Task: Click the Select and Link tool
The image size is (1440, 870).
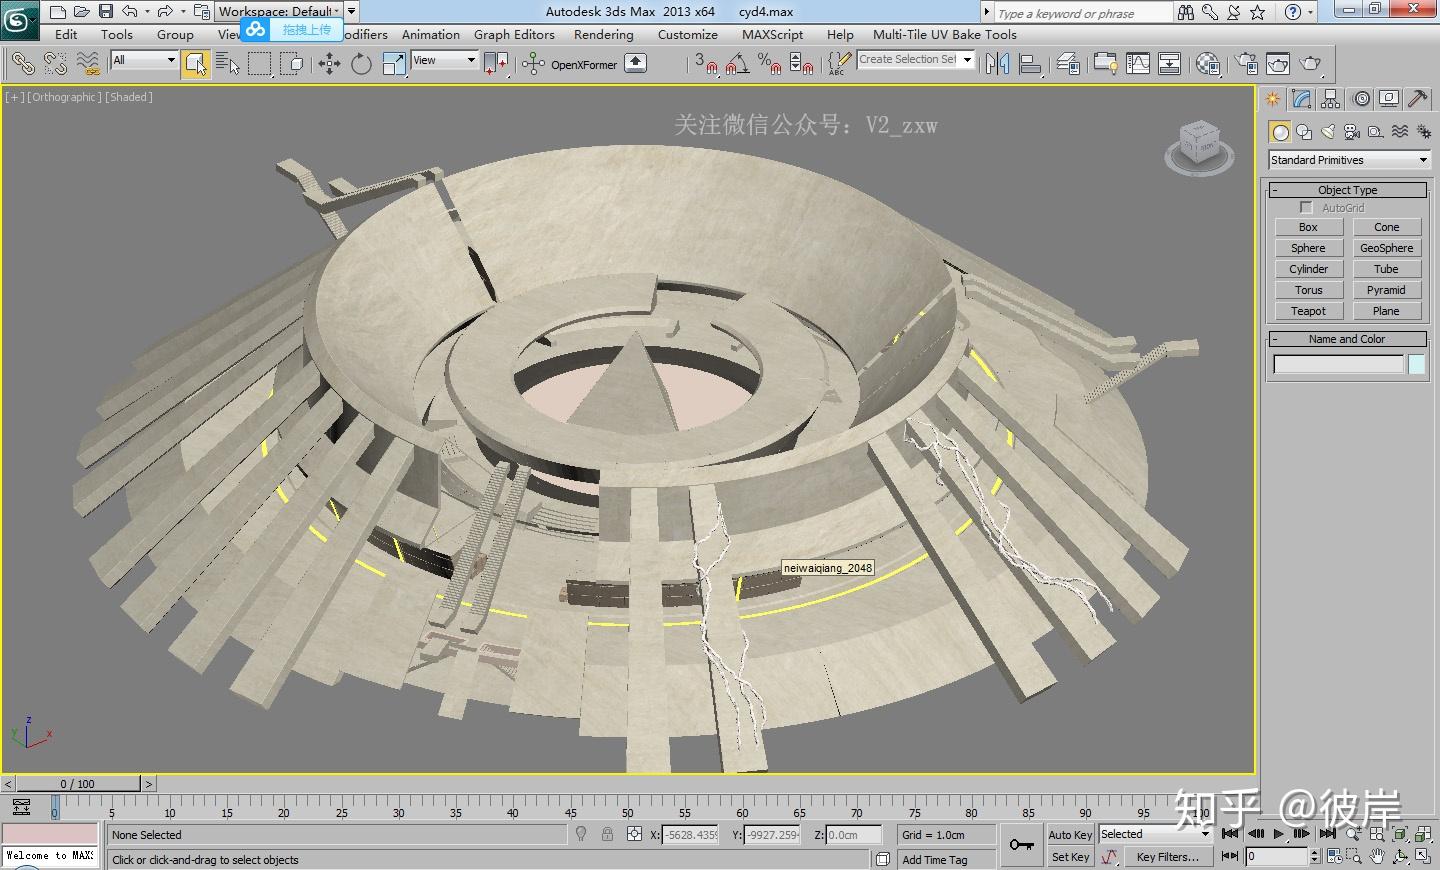Action: tap(22, 64)
